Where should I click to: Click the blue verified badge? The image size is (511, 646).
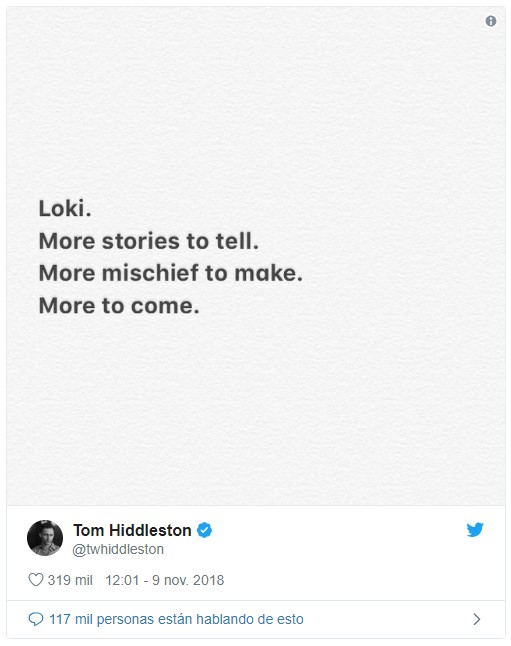(x=204, y=530)
